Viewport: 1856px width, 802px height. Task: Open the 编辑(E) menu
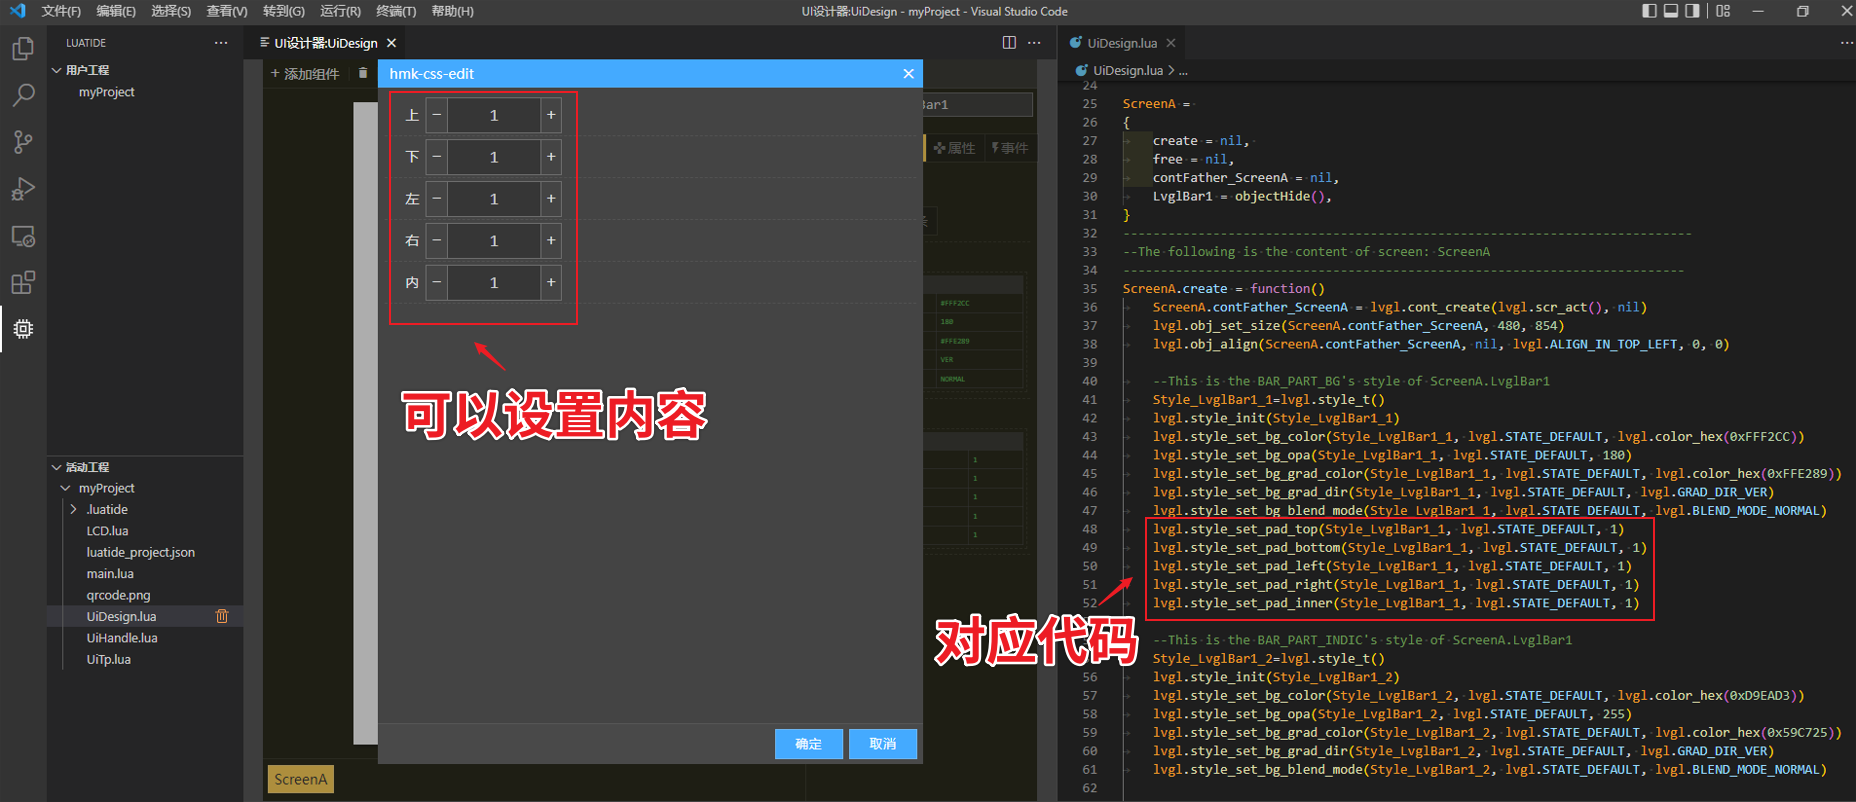(x=116, y=11)
